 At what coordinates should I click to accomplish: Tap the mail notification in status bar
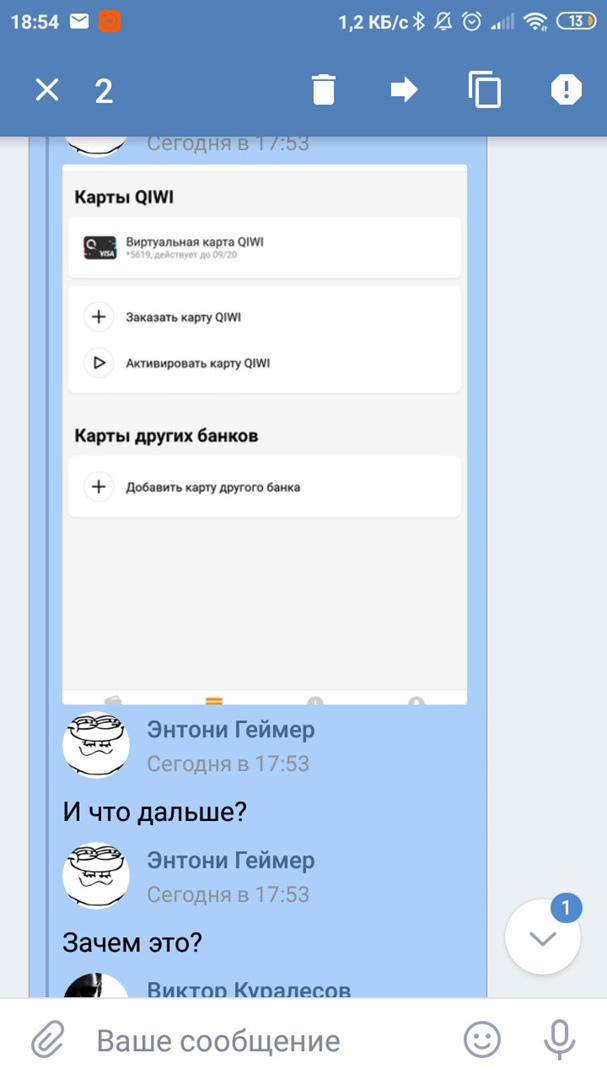coord(79,22)
